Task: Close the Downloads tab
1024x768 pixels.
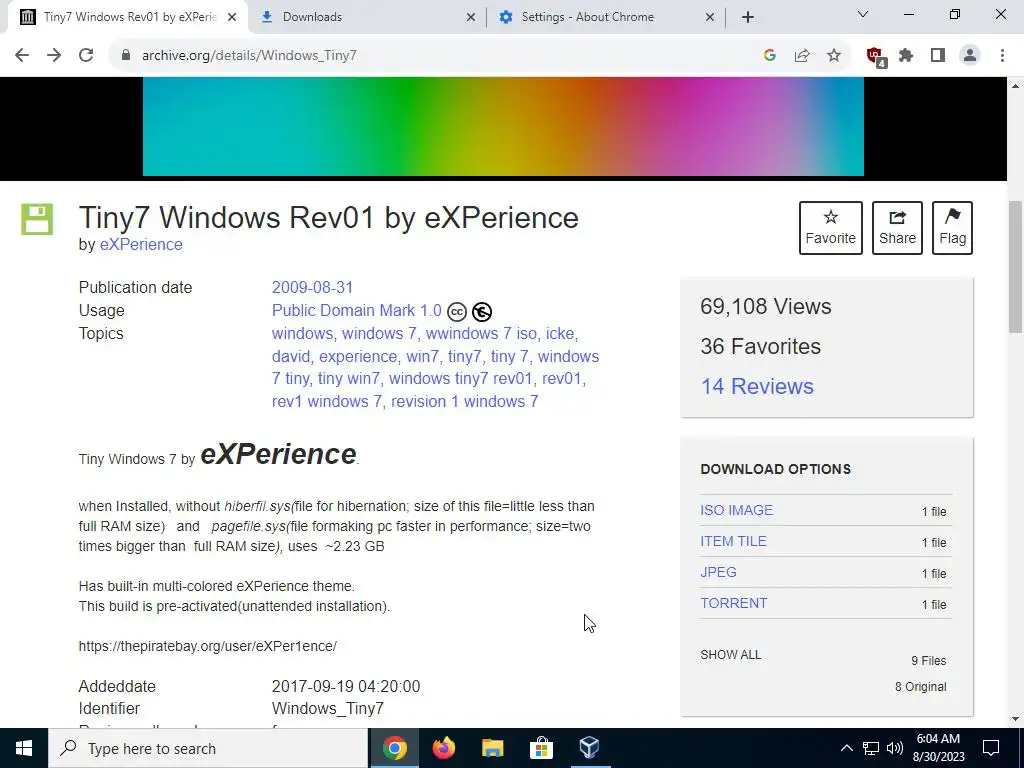Action: pos(471,18)
